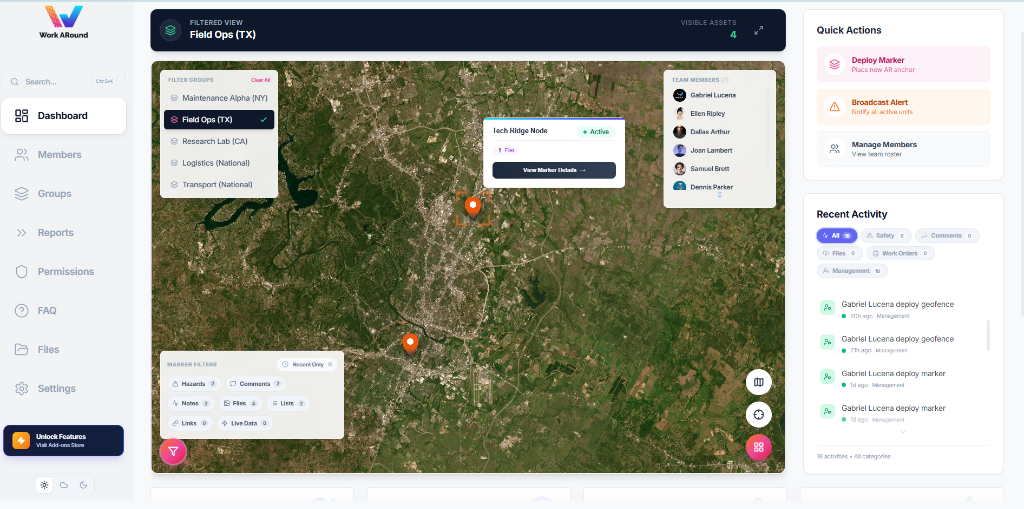
Task: Click the Files tag on marker popup
Action: point(506,150)
